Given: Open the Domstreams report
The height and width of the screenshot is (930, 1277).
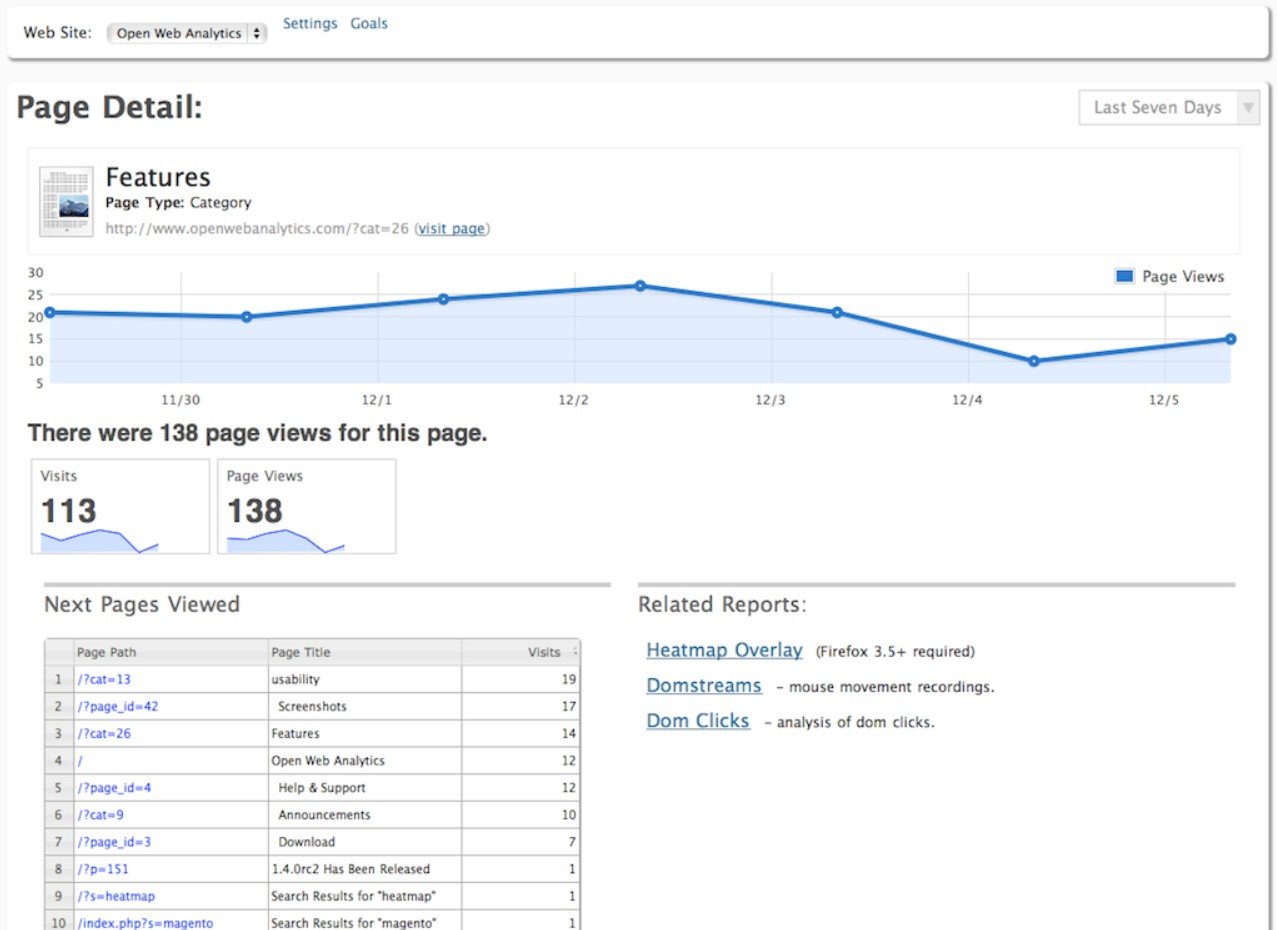Looking at the screenshot, I should (x=703, y=686).
